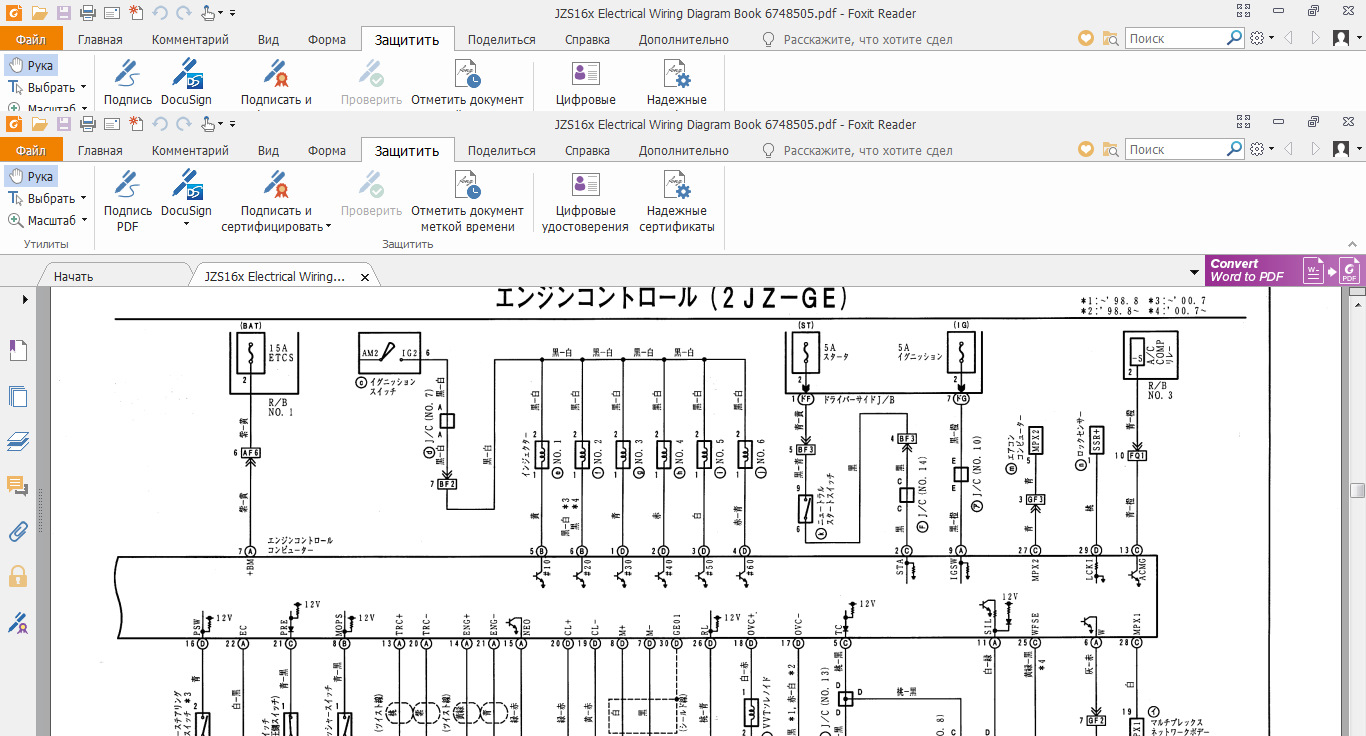Open the page thumbnails panel icon
Viewport: 1366px width, 736px height.
(x=18, y=396)
